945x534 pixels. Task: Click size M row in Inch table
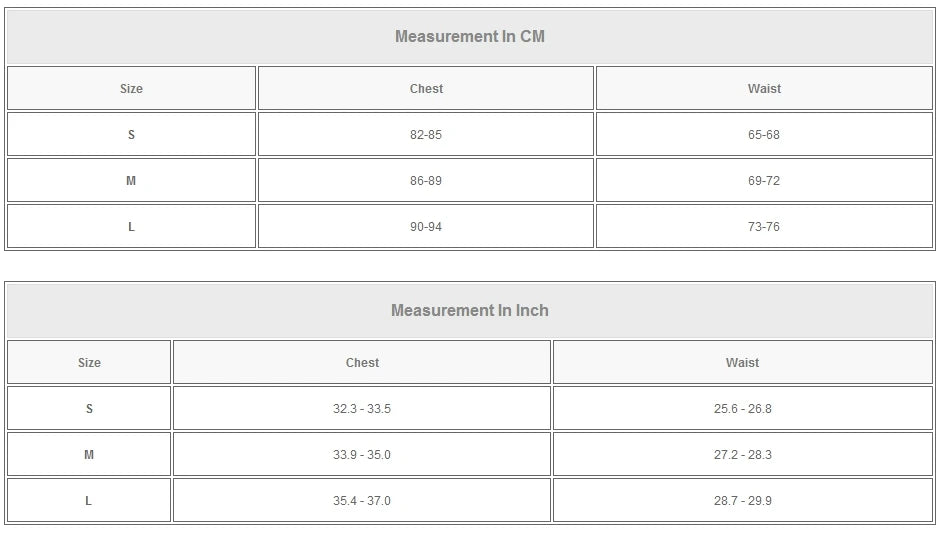point(89,455)
